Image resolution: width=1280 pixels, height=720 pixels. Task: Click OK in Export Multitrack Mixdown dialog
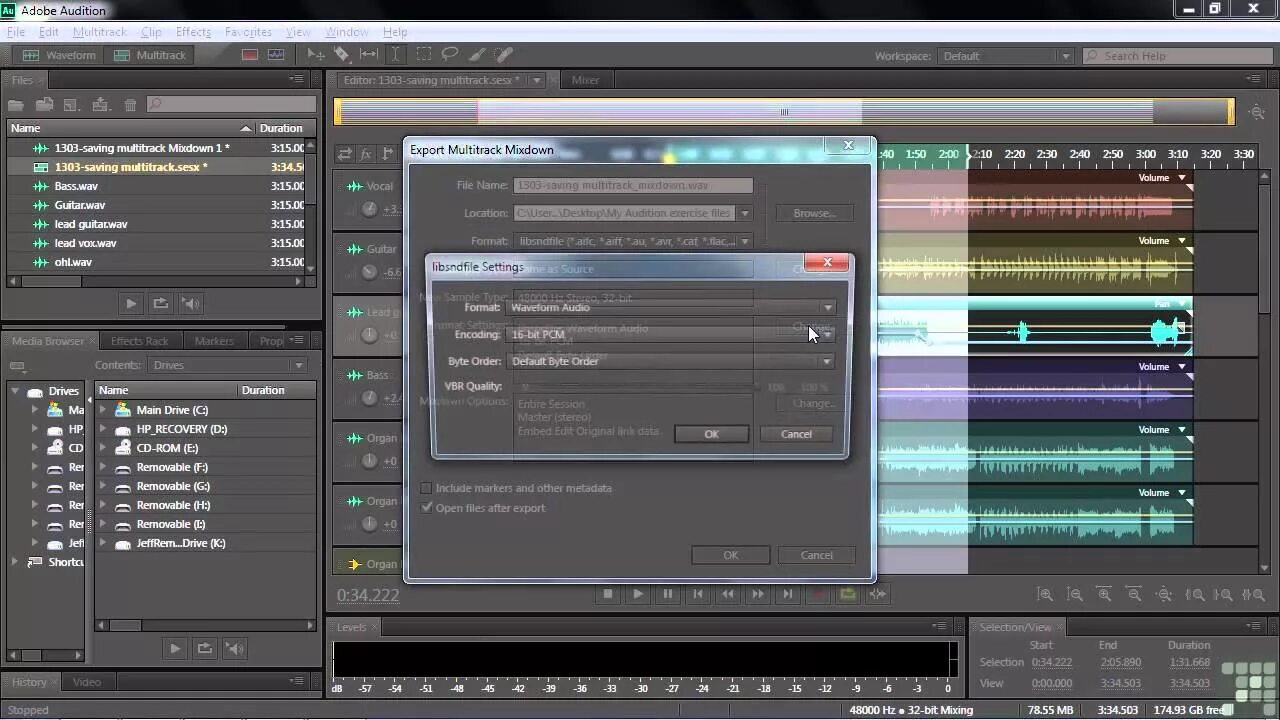731,555
